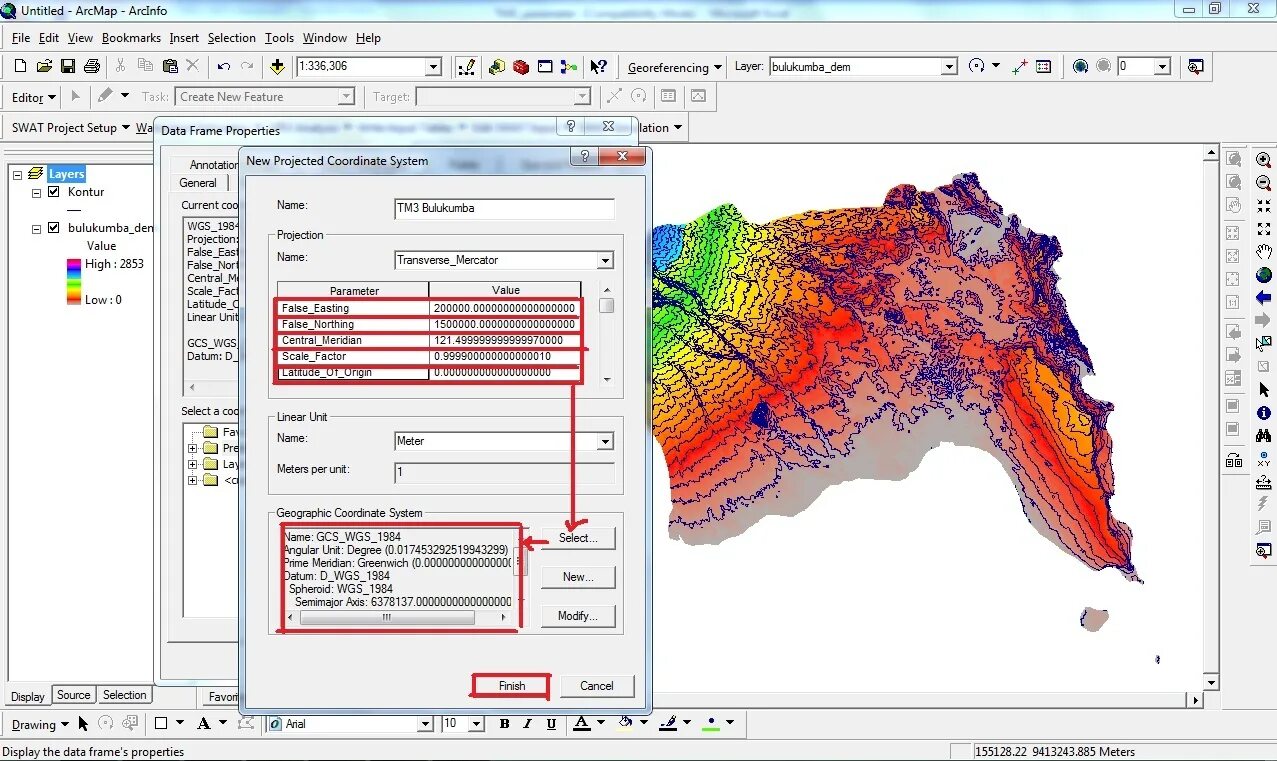
Task: Select the black arrow Select Elements tool
Action: (x=1263, y=390)
